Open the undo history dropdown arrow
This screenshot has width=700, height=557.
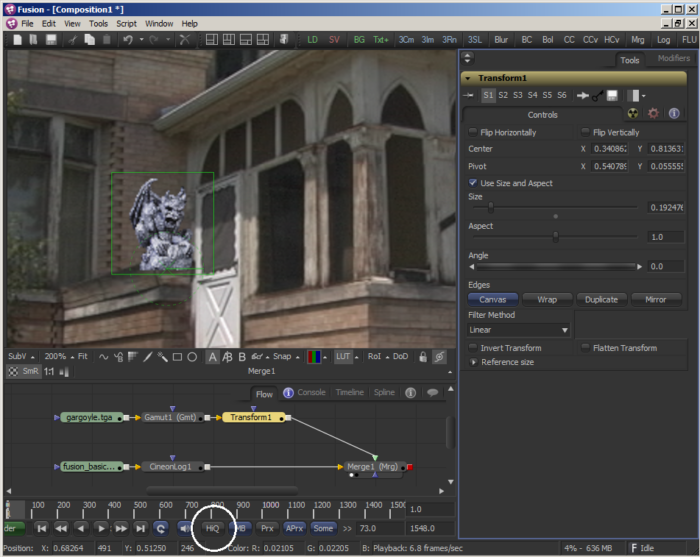142,40
